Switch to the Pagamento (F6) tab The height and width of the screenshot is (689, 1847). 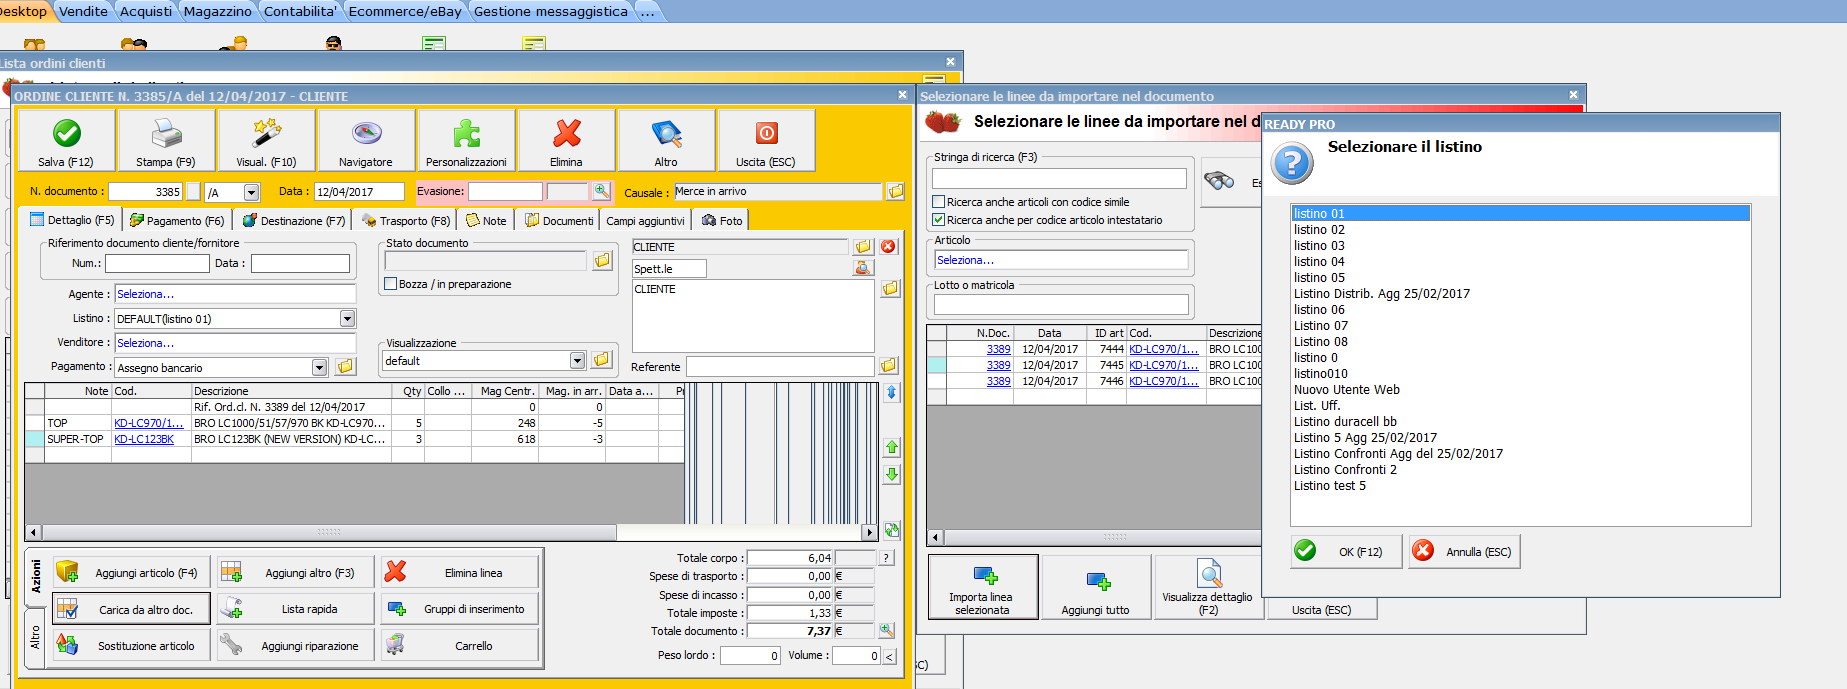pyautogui.click(x=178, y=220)
